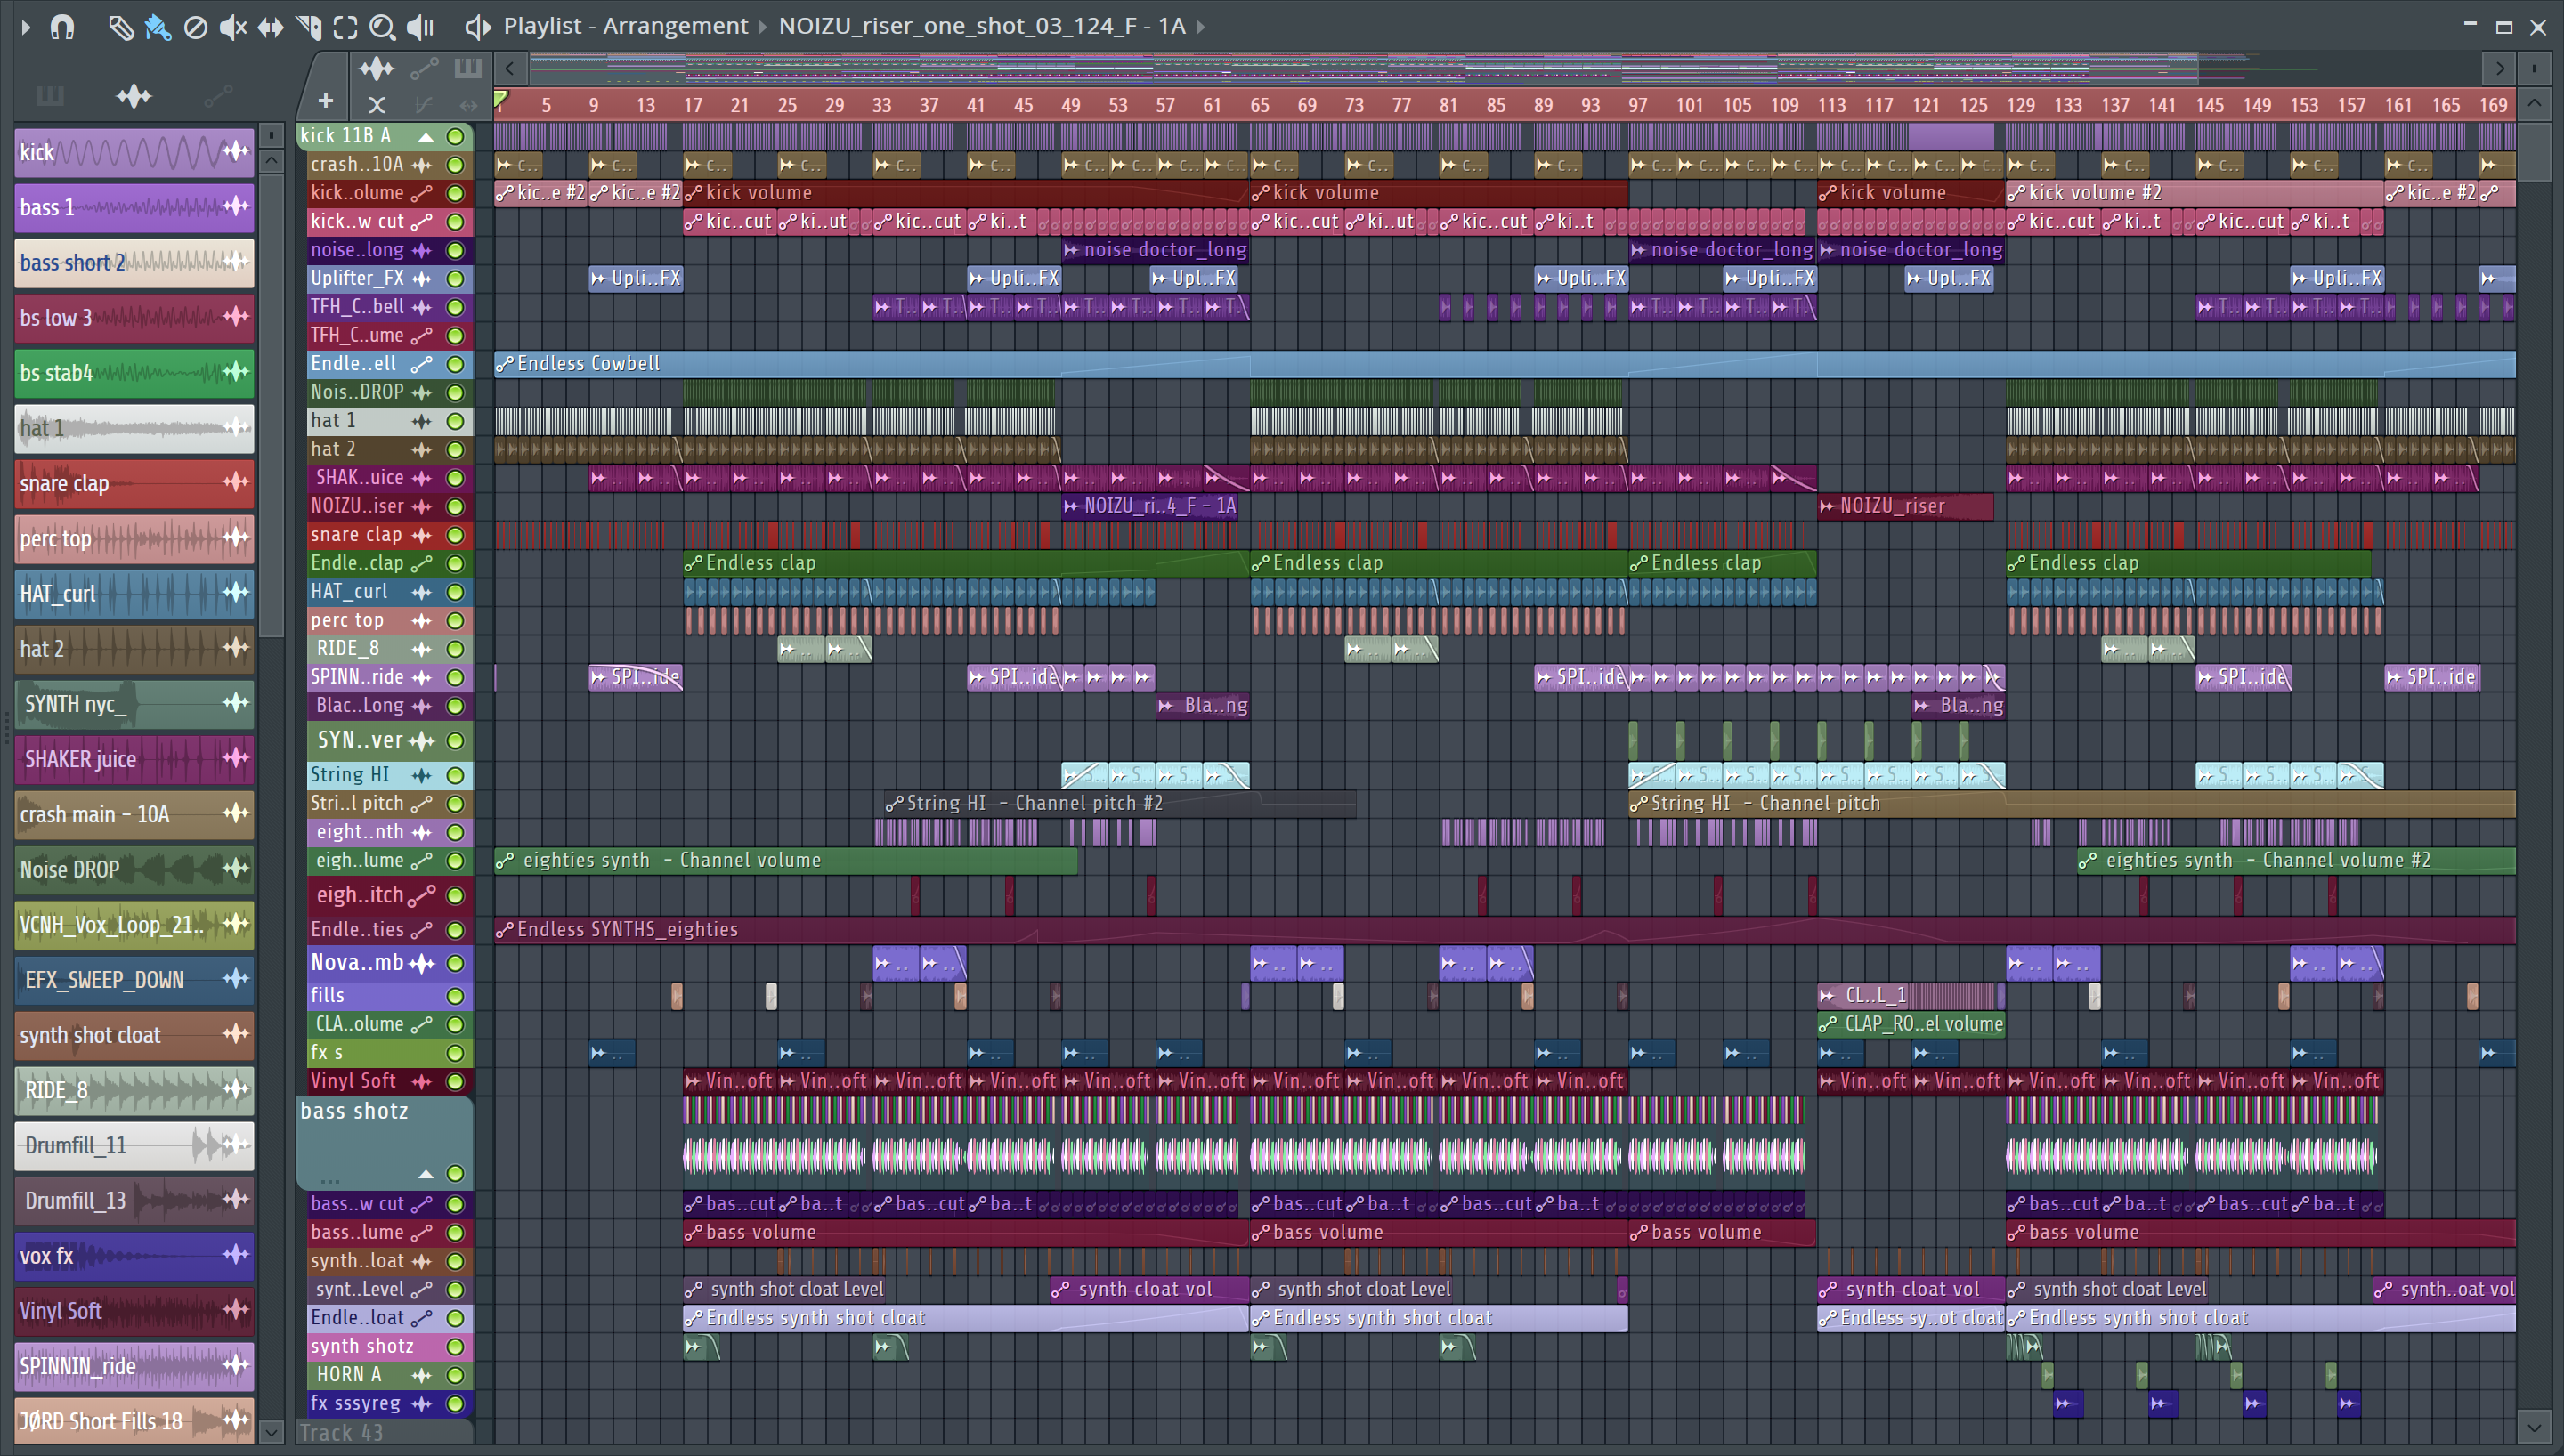
Task: Select the Select marquee tool
Action: pos(345,27)
